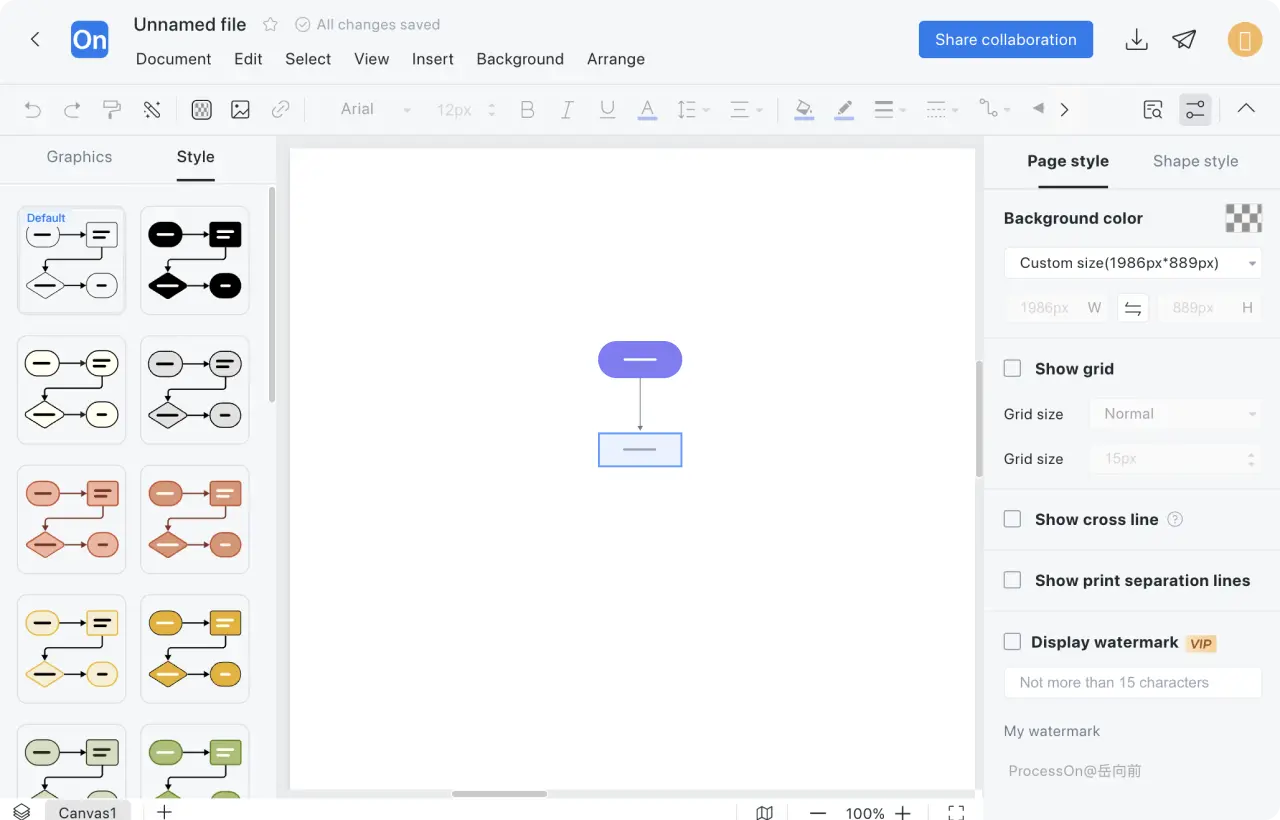Screen dimensions: 1280x820
Task: Open the download icon in header
Action: pyautogui.click(x=1136, y=40)
